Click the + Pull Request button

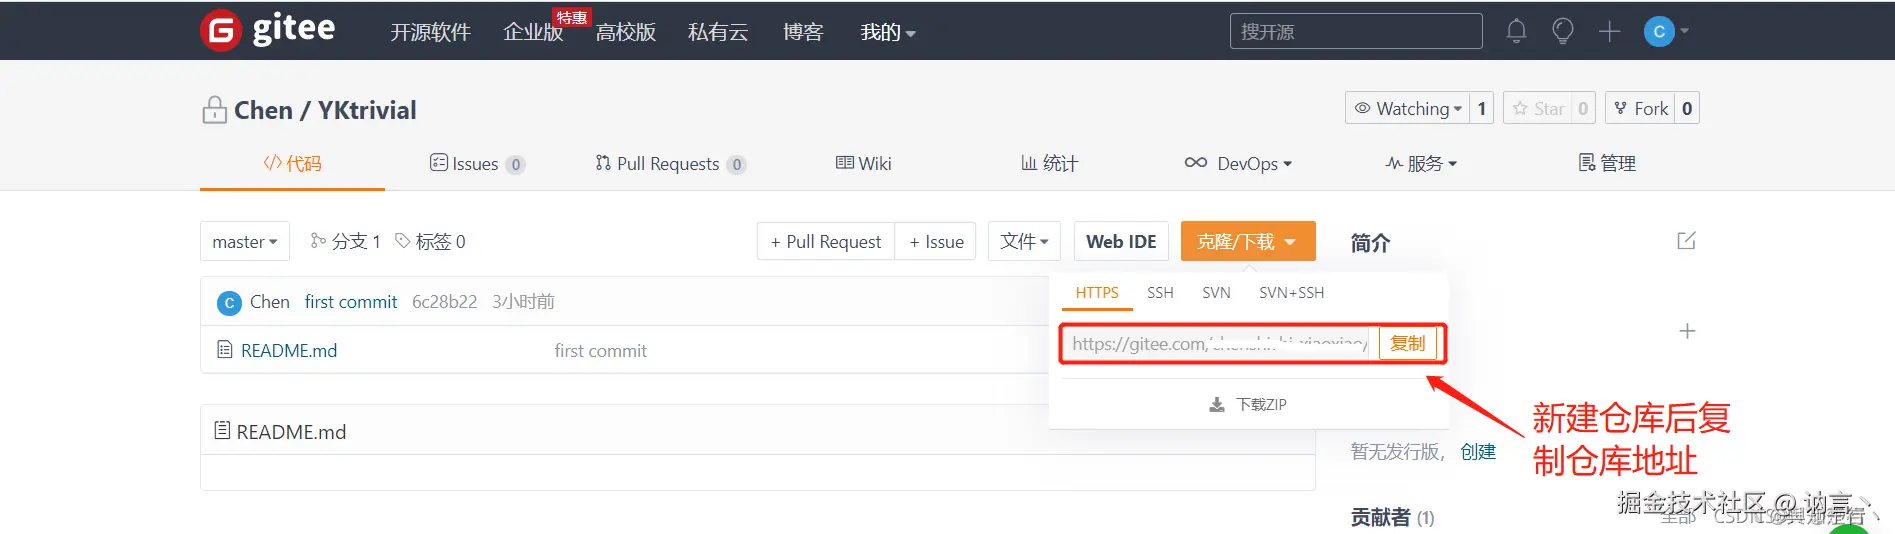point(826,241)
